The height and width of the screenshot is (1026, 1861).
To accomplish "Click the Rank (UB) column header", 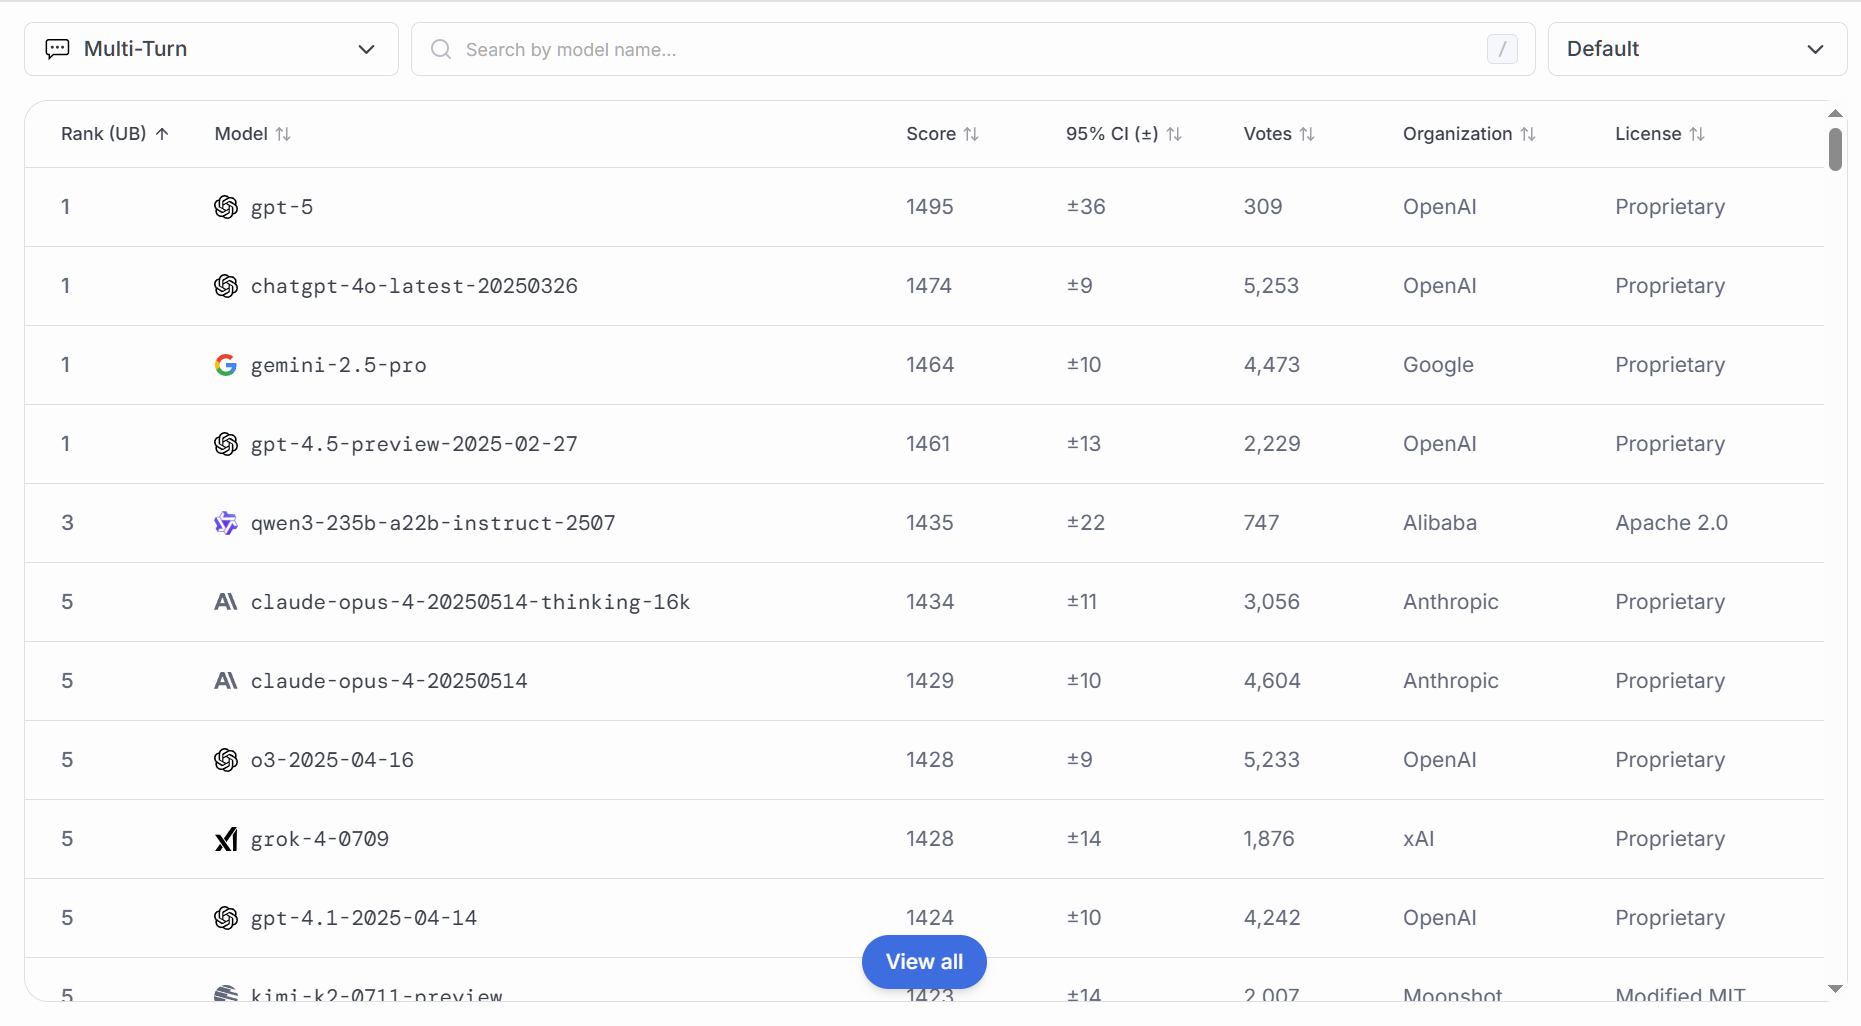I will tap(115, 134).
